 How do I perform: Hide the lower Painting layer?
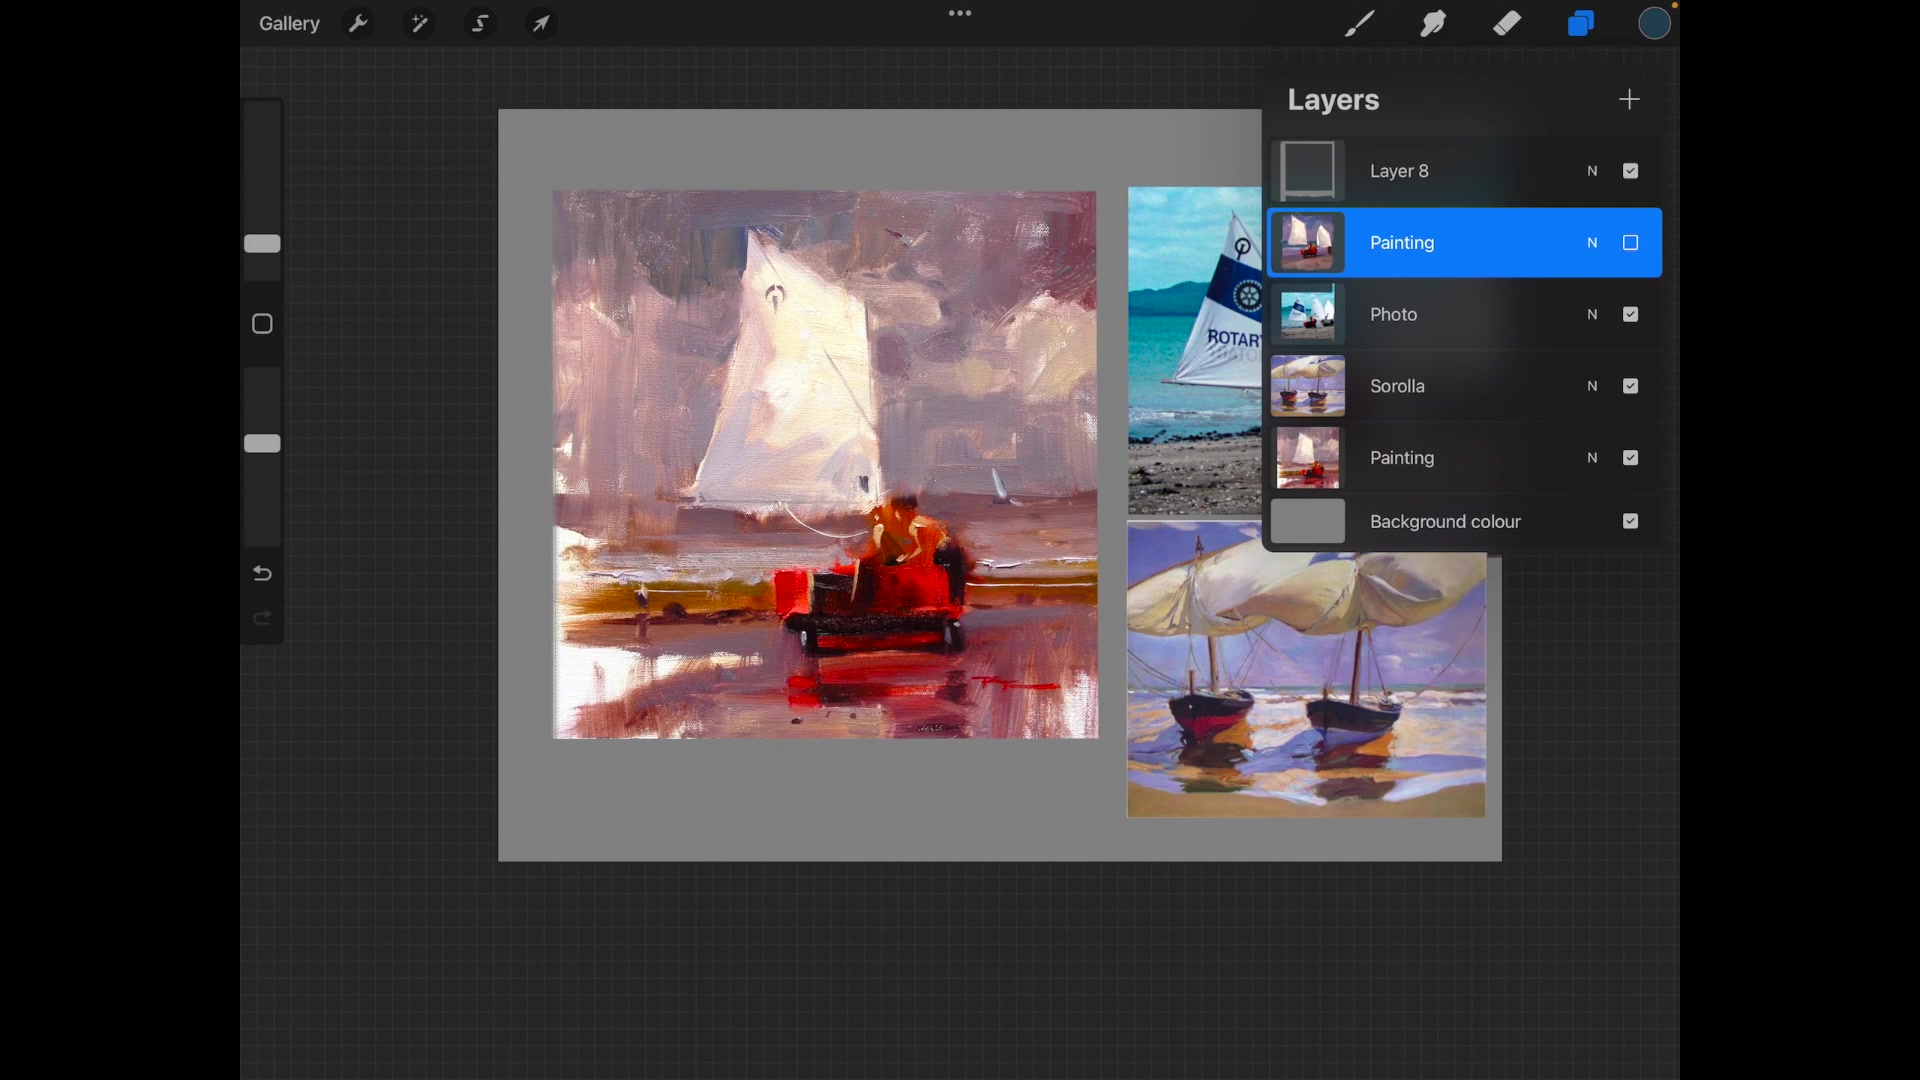[1631, 458]
